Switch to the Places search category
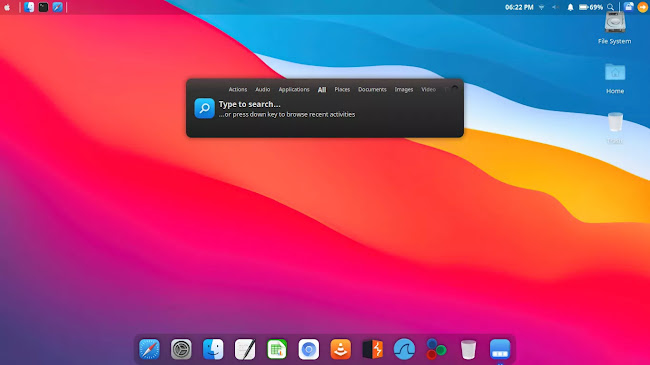 tap(342, 90)
